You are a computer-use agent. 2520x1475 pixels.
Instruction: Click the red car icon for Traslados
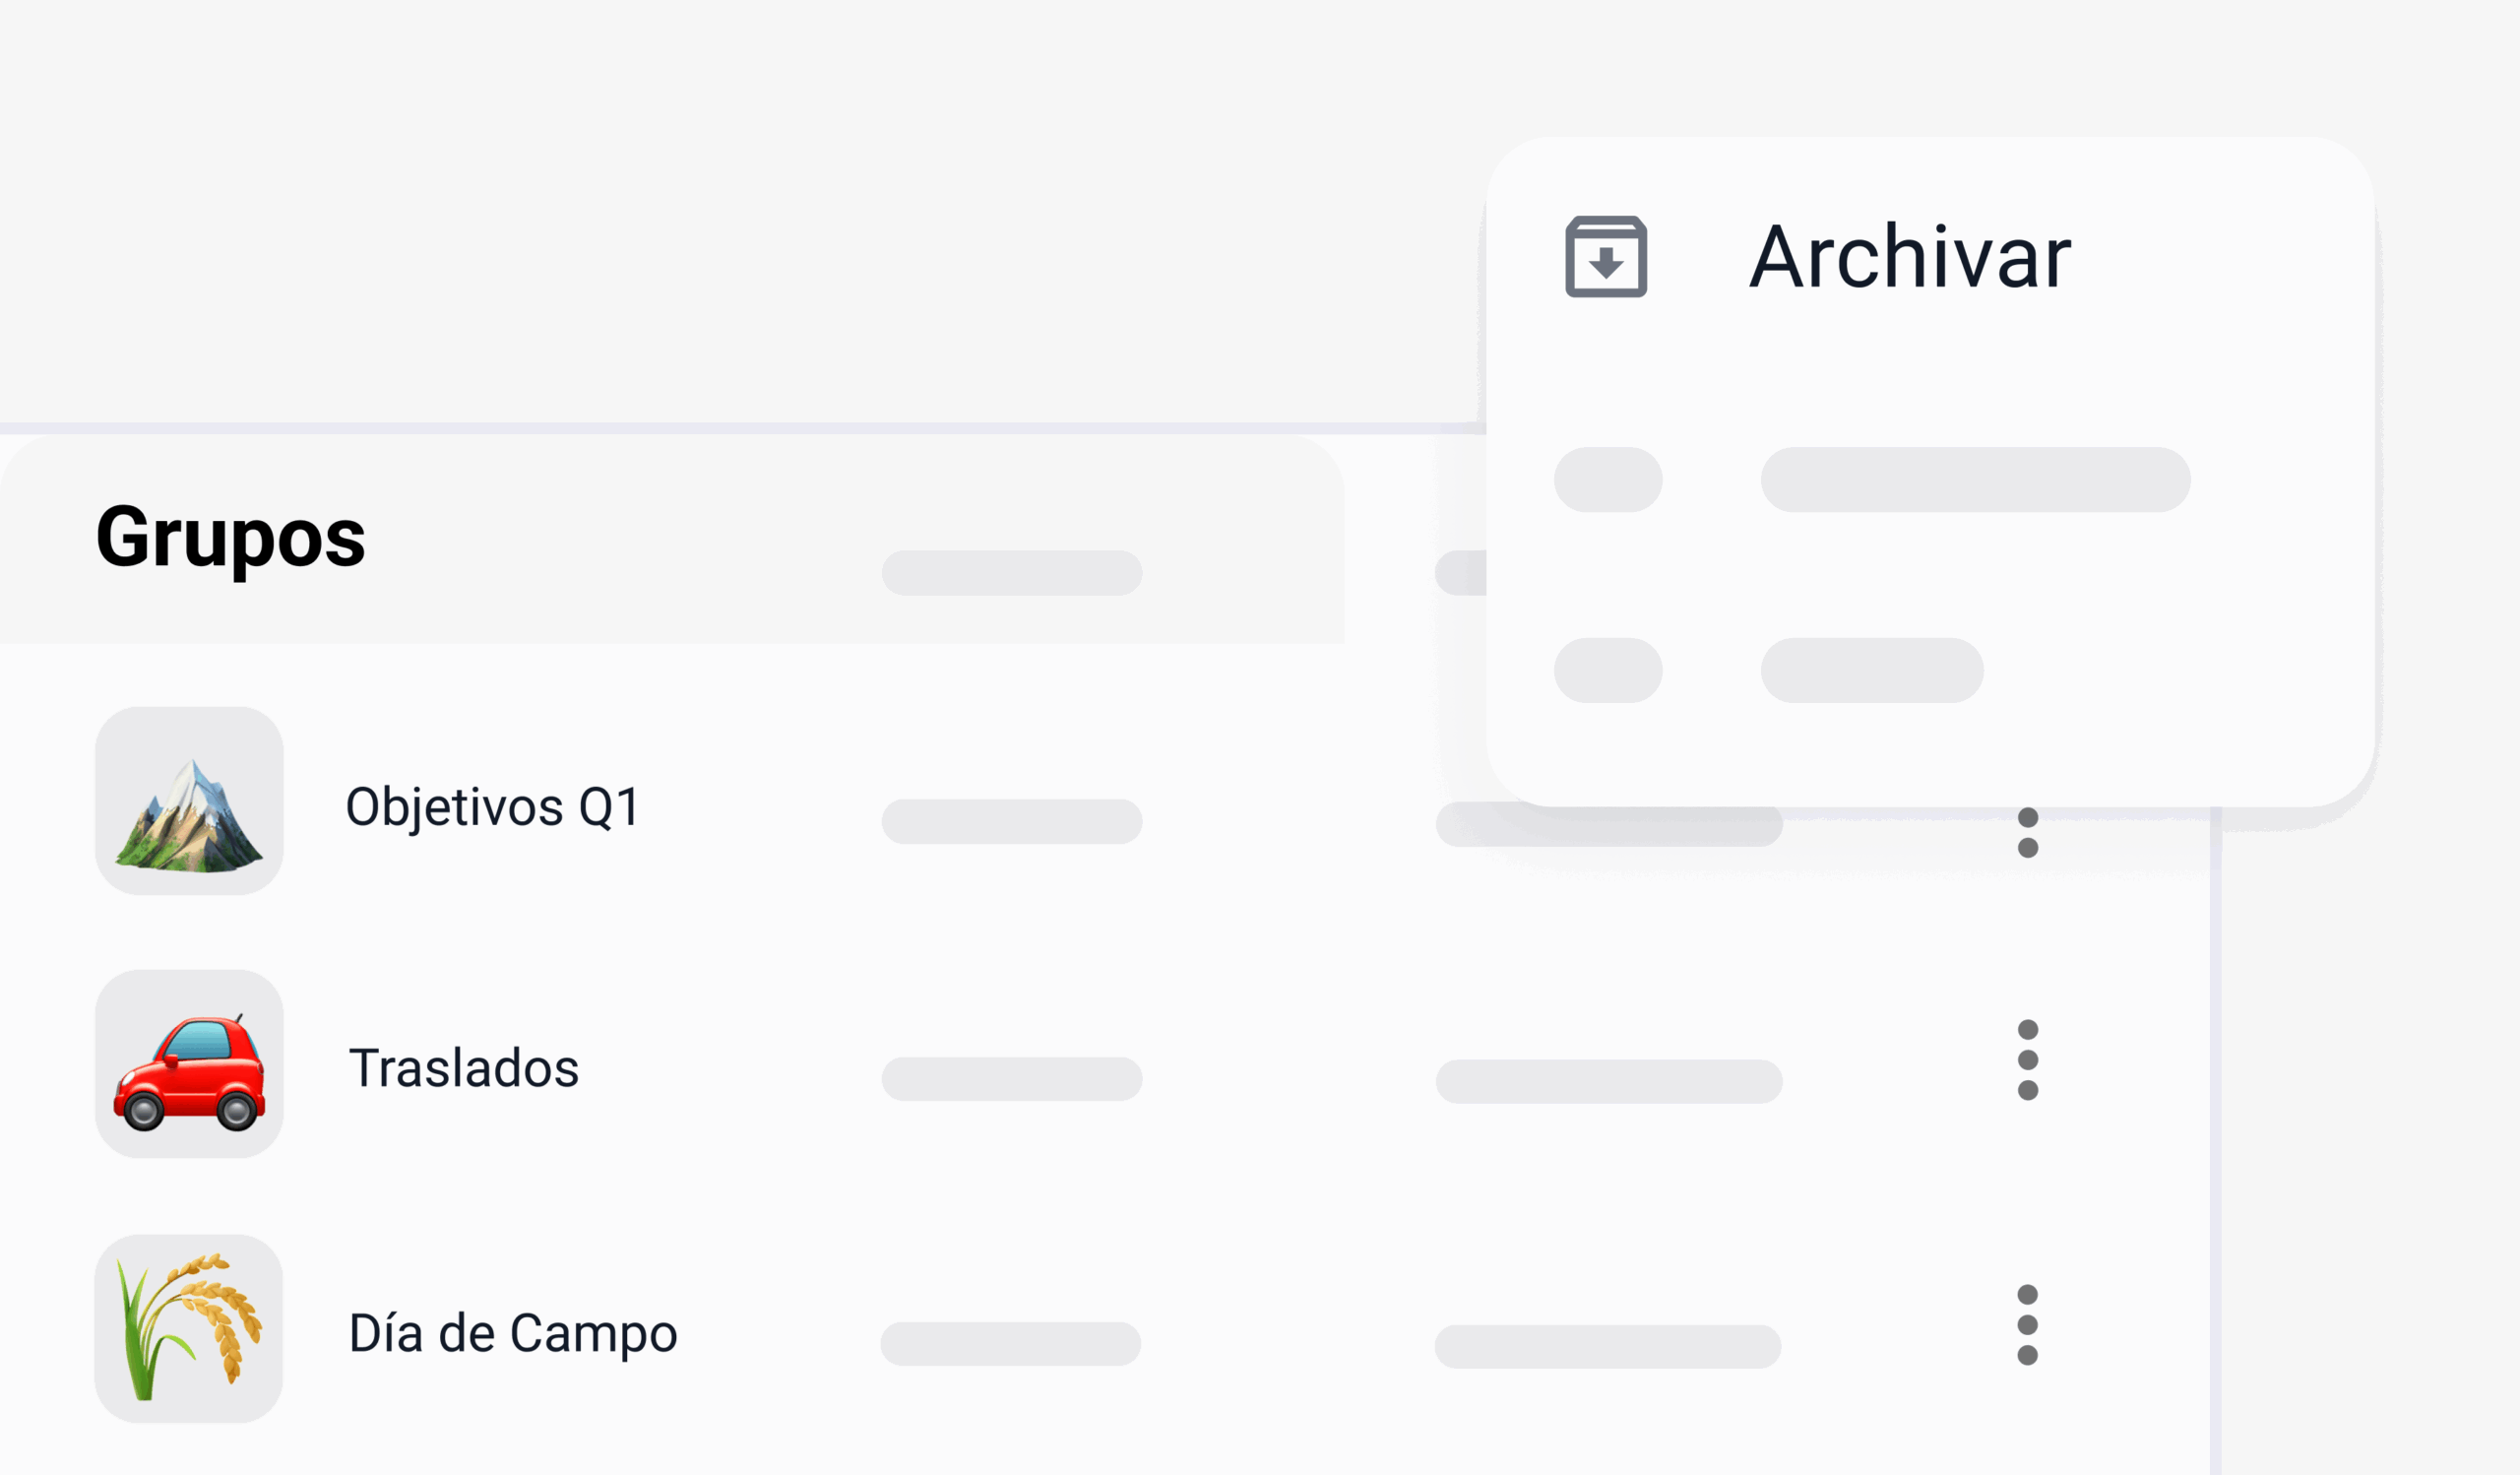click(189, 1064)
